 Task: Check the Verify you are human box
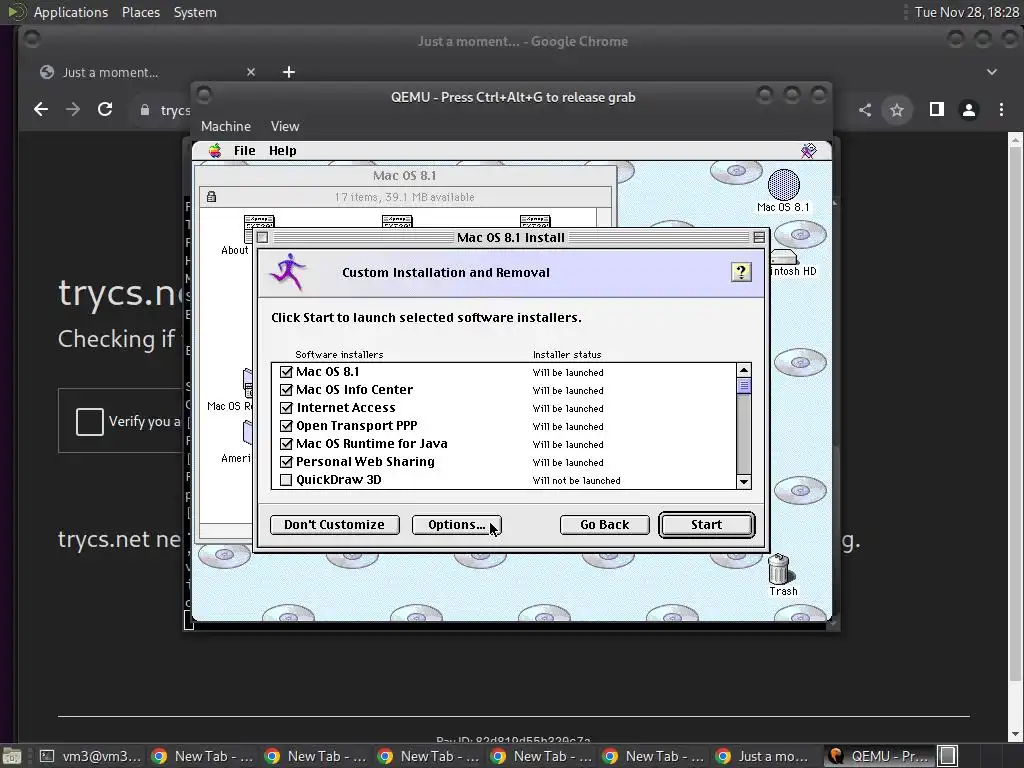click(x=89, y=421)
